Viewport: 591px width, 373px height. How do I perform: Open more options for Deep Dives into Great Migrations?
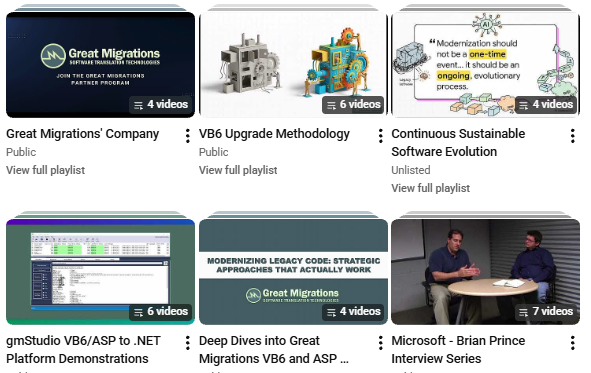pyautogui.click(x=381, y=342)
